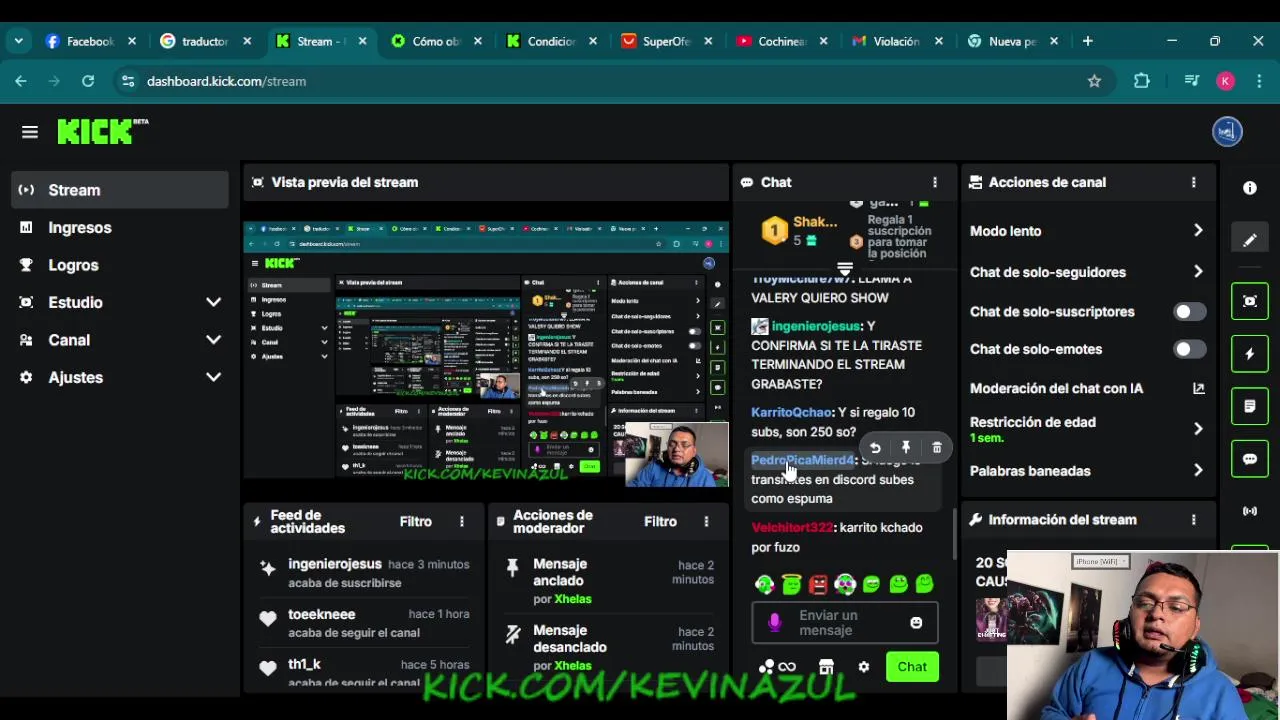This screenshot has height=720, width=1280.
Task: Open the hamburger menu beside the Kick logo
Action: click(29, 132)
